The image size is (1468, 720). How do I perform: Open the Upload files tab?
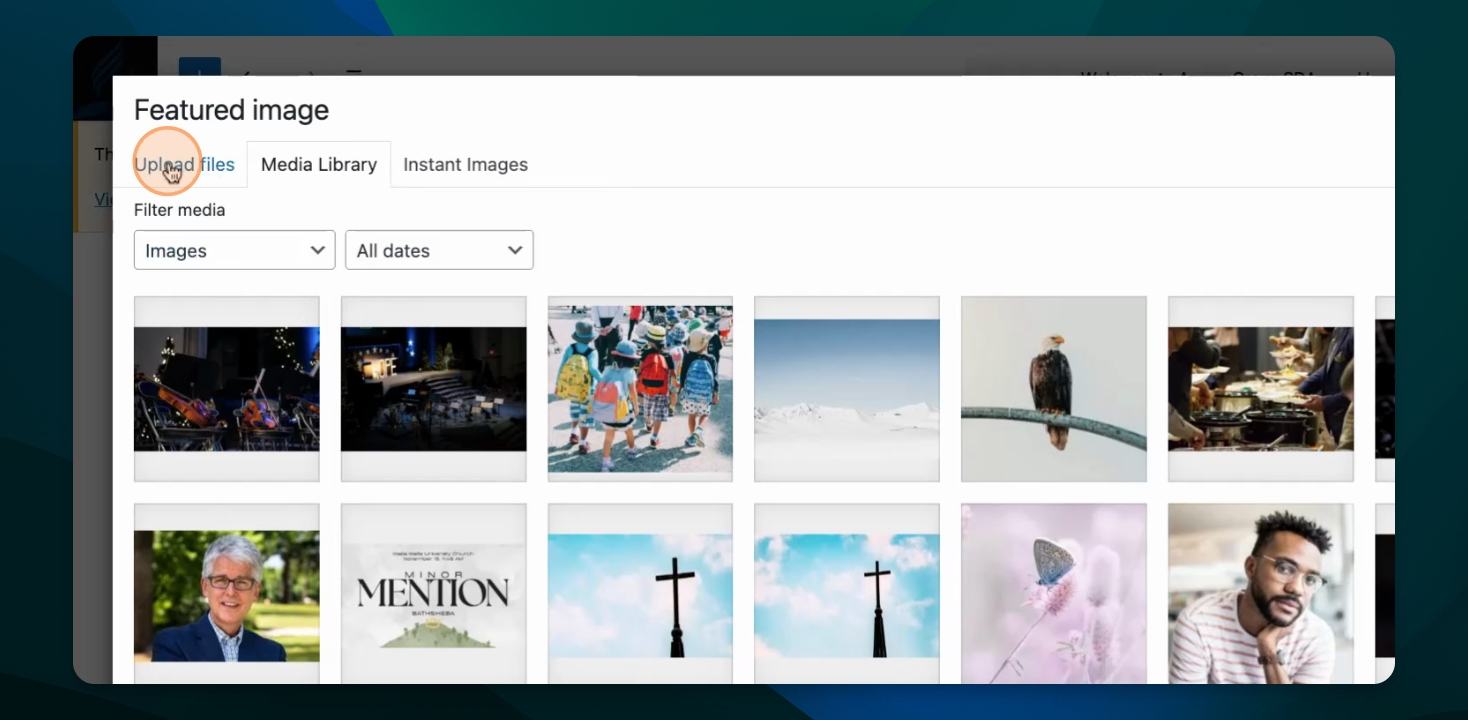pyautogui.click(x=185, y=165)
